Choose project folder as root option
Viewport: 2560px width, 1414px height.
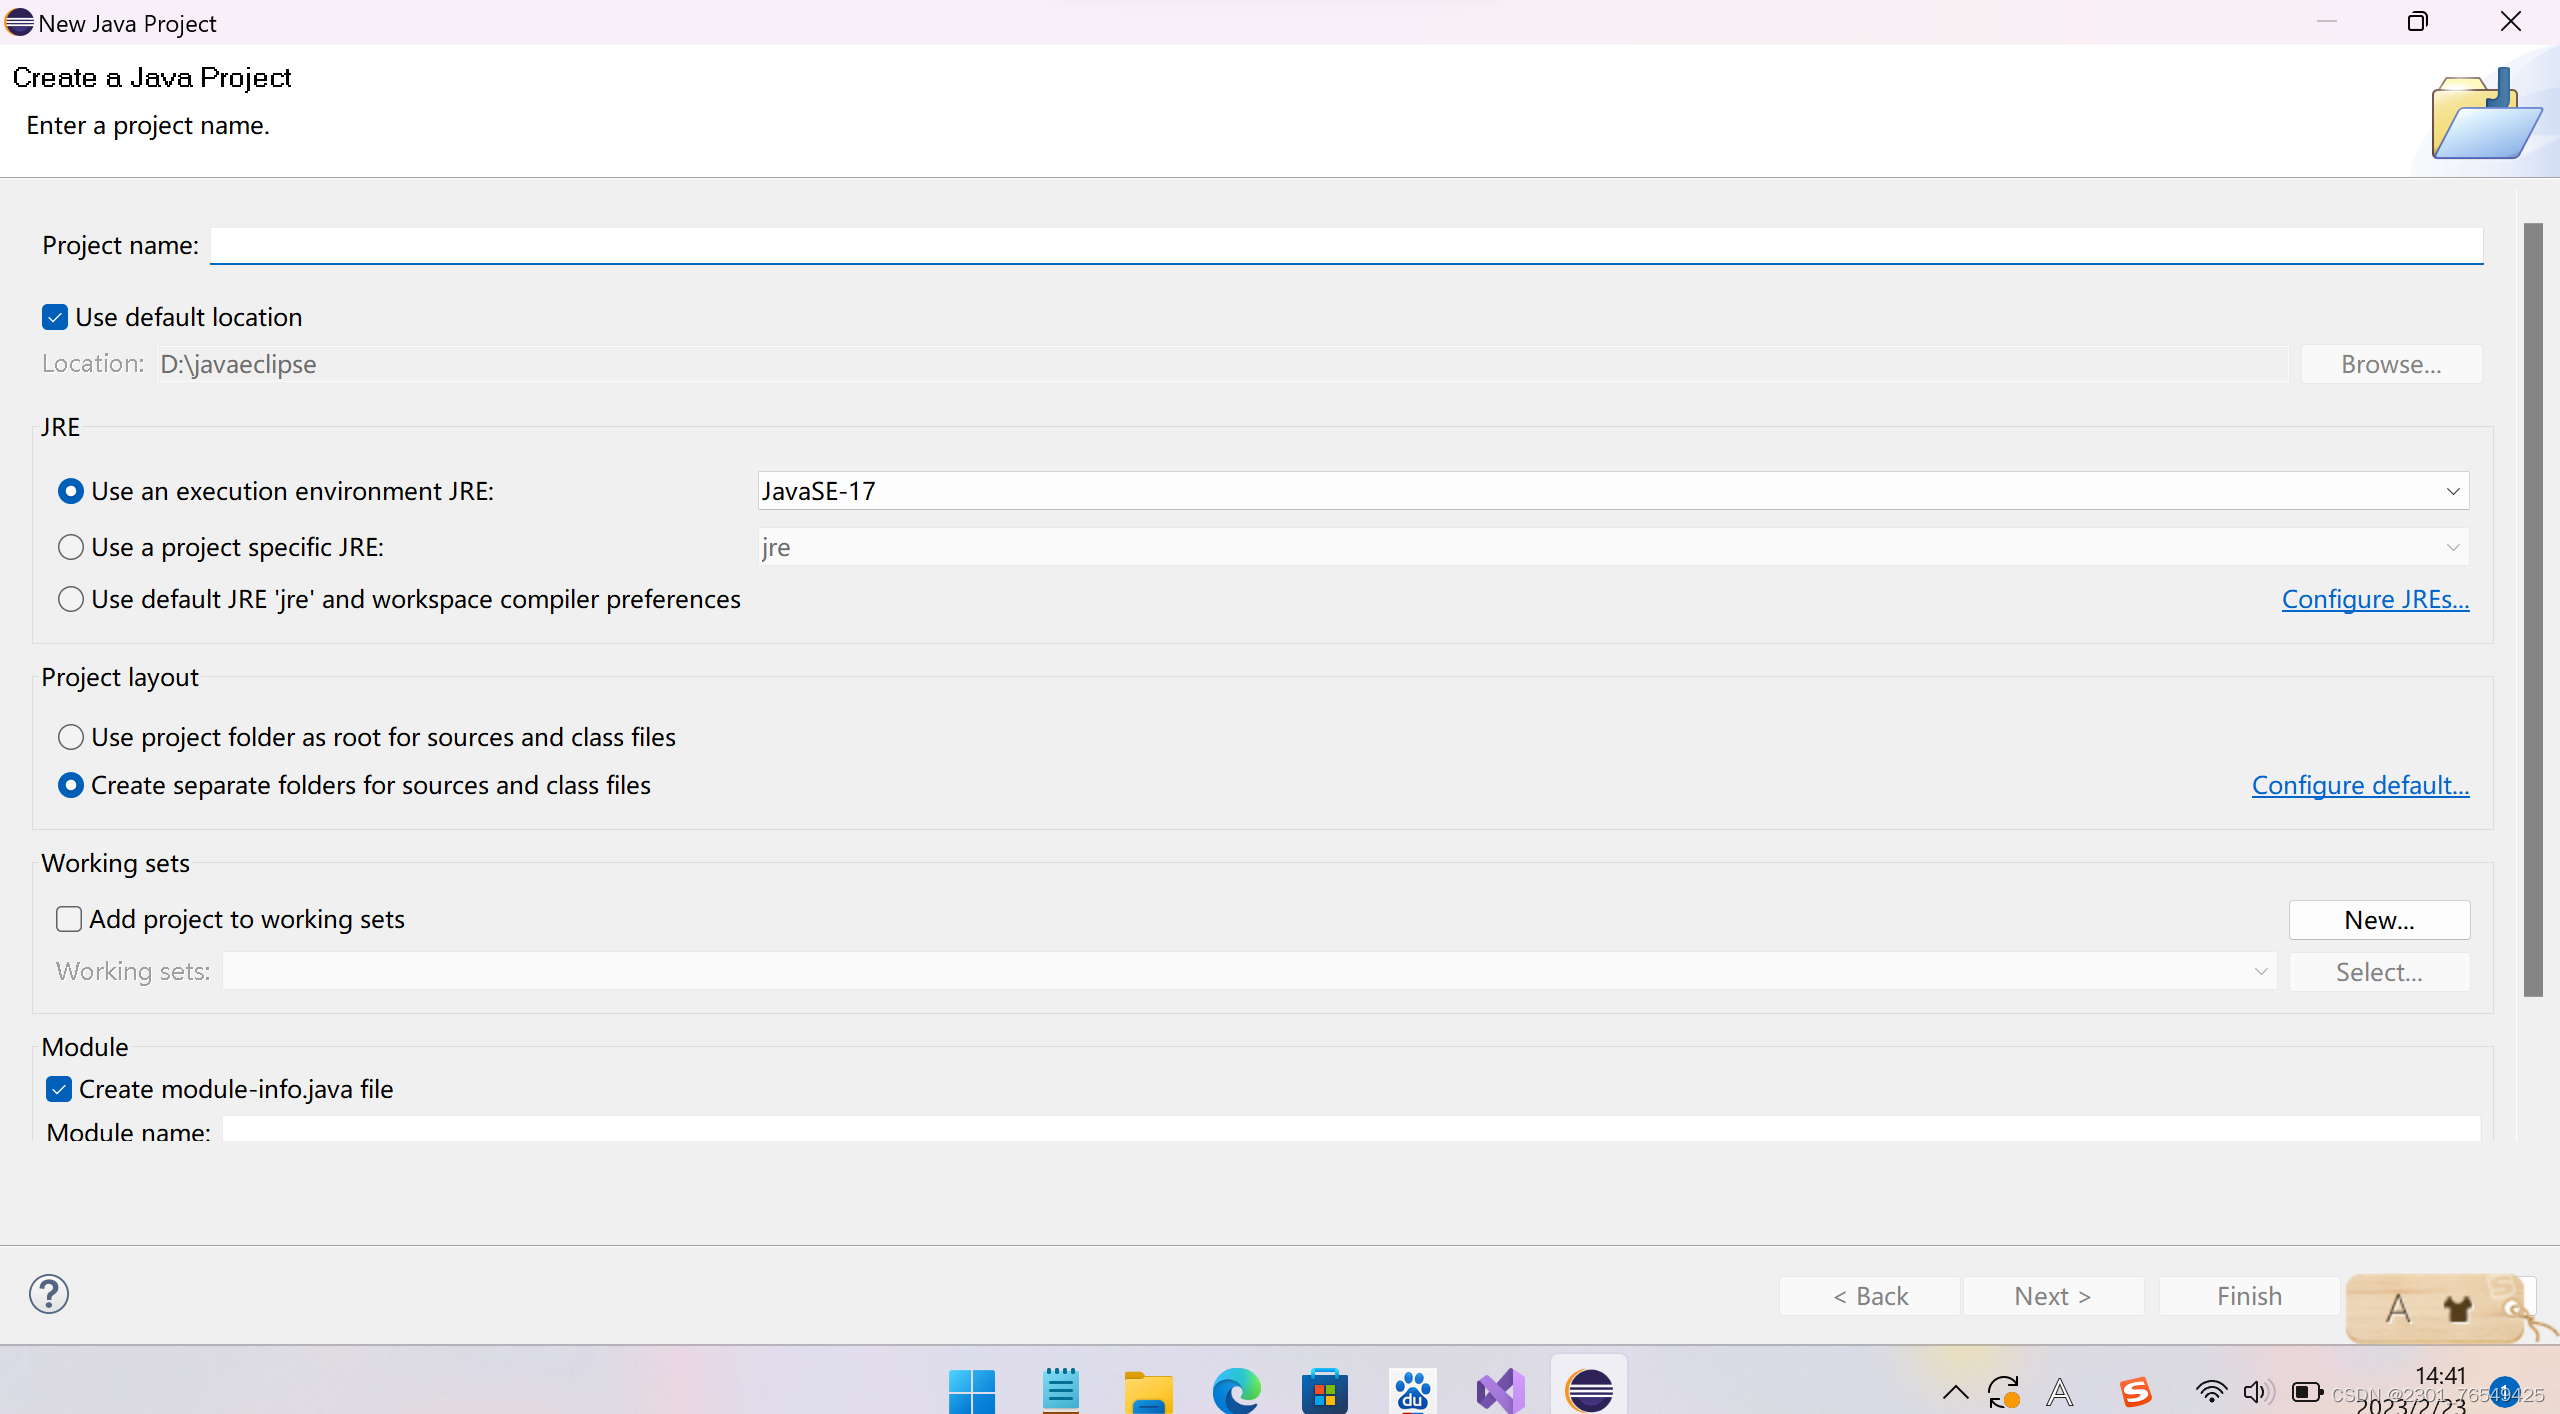point(70,737)
